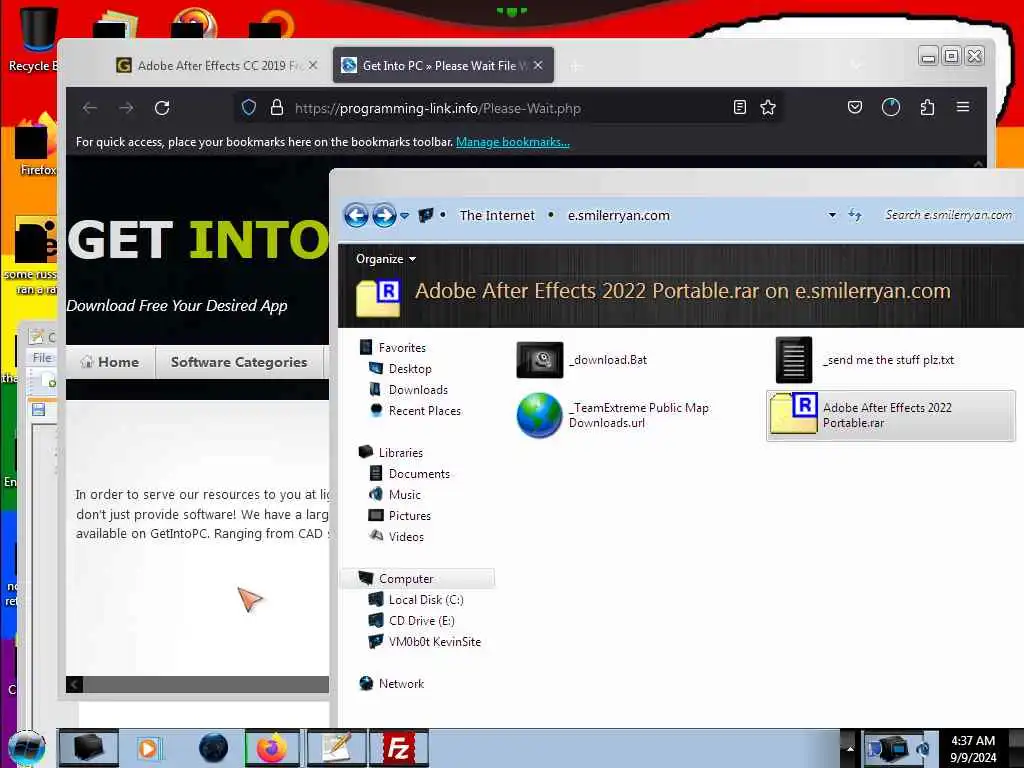
Task: Close the Get Into PC tab
Action: tap(537, 65)
